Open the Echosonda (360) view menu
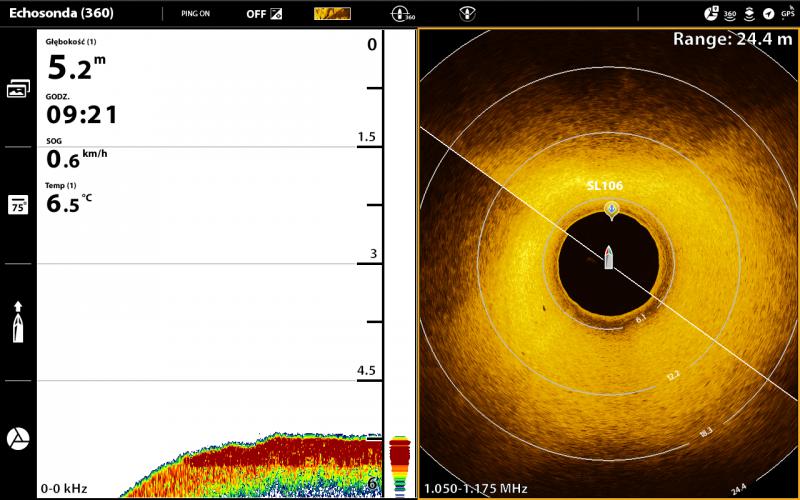This screenshot has height=500, width=800. pos(62,14)
